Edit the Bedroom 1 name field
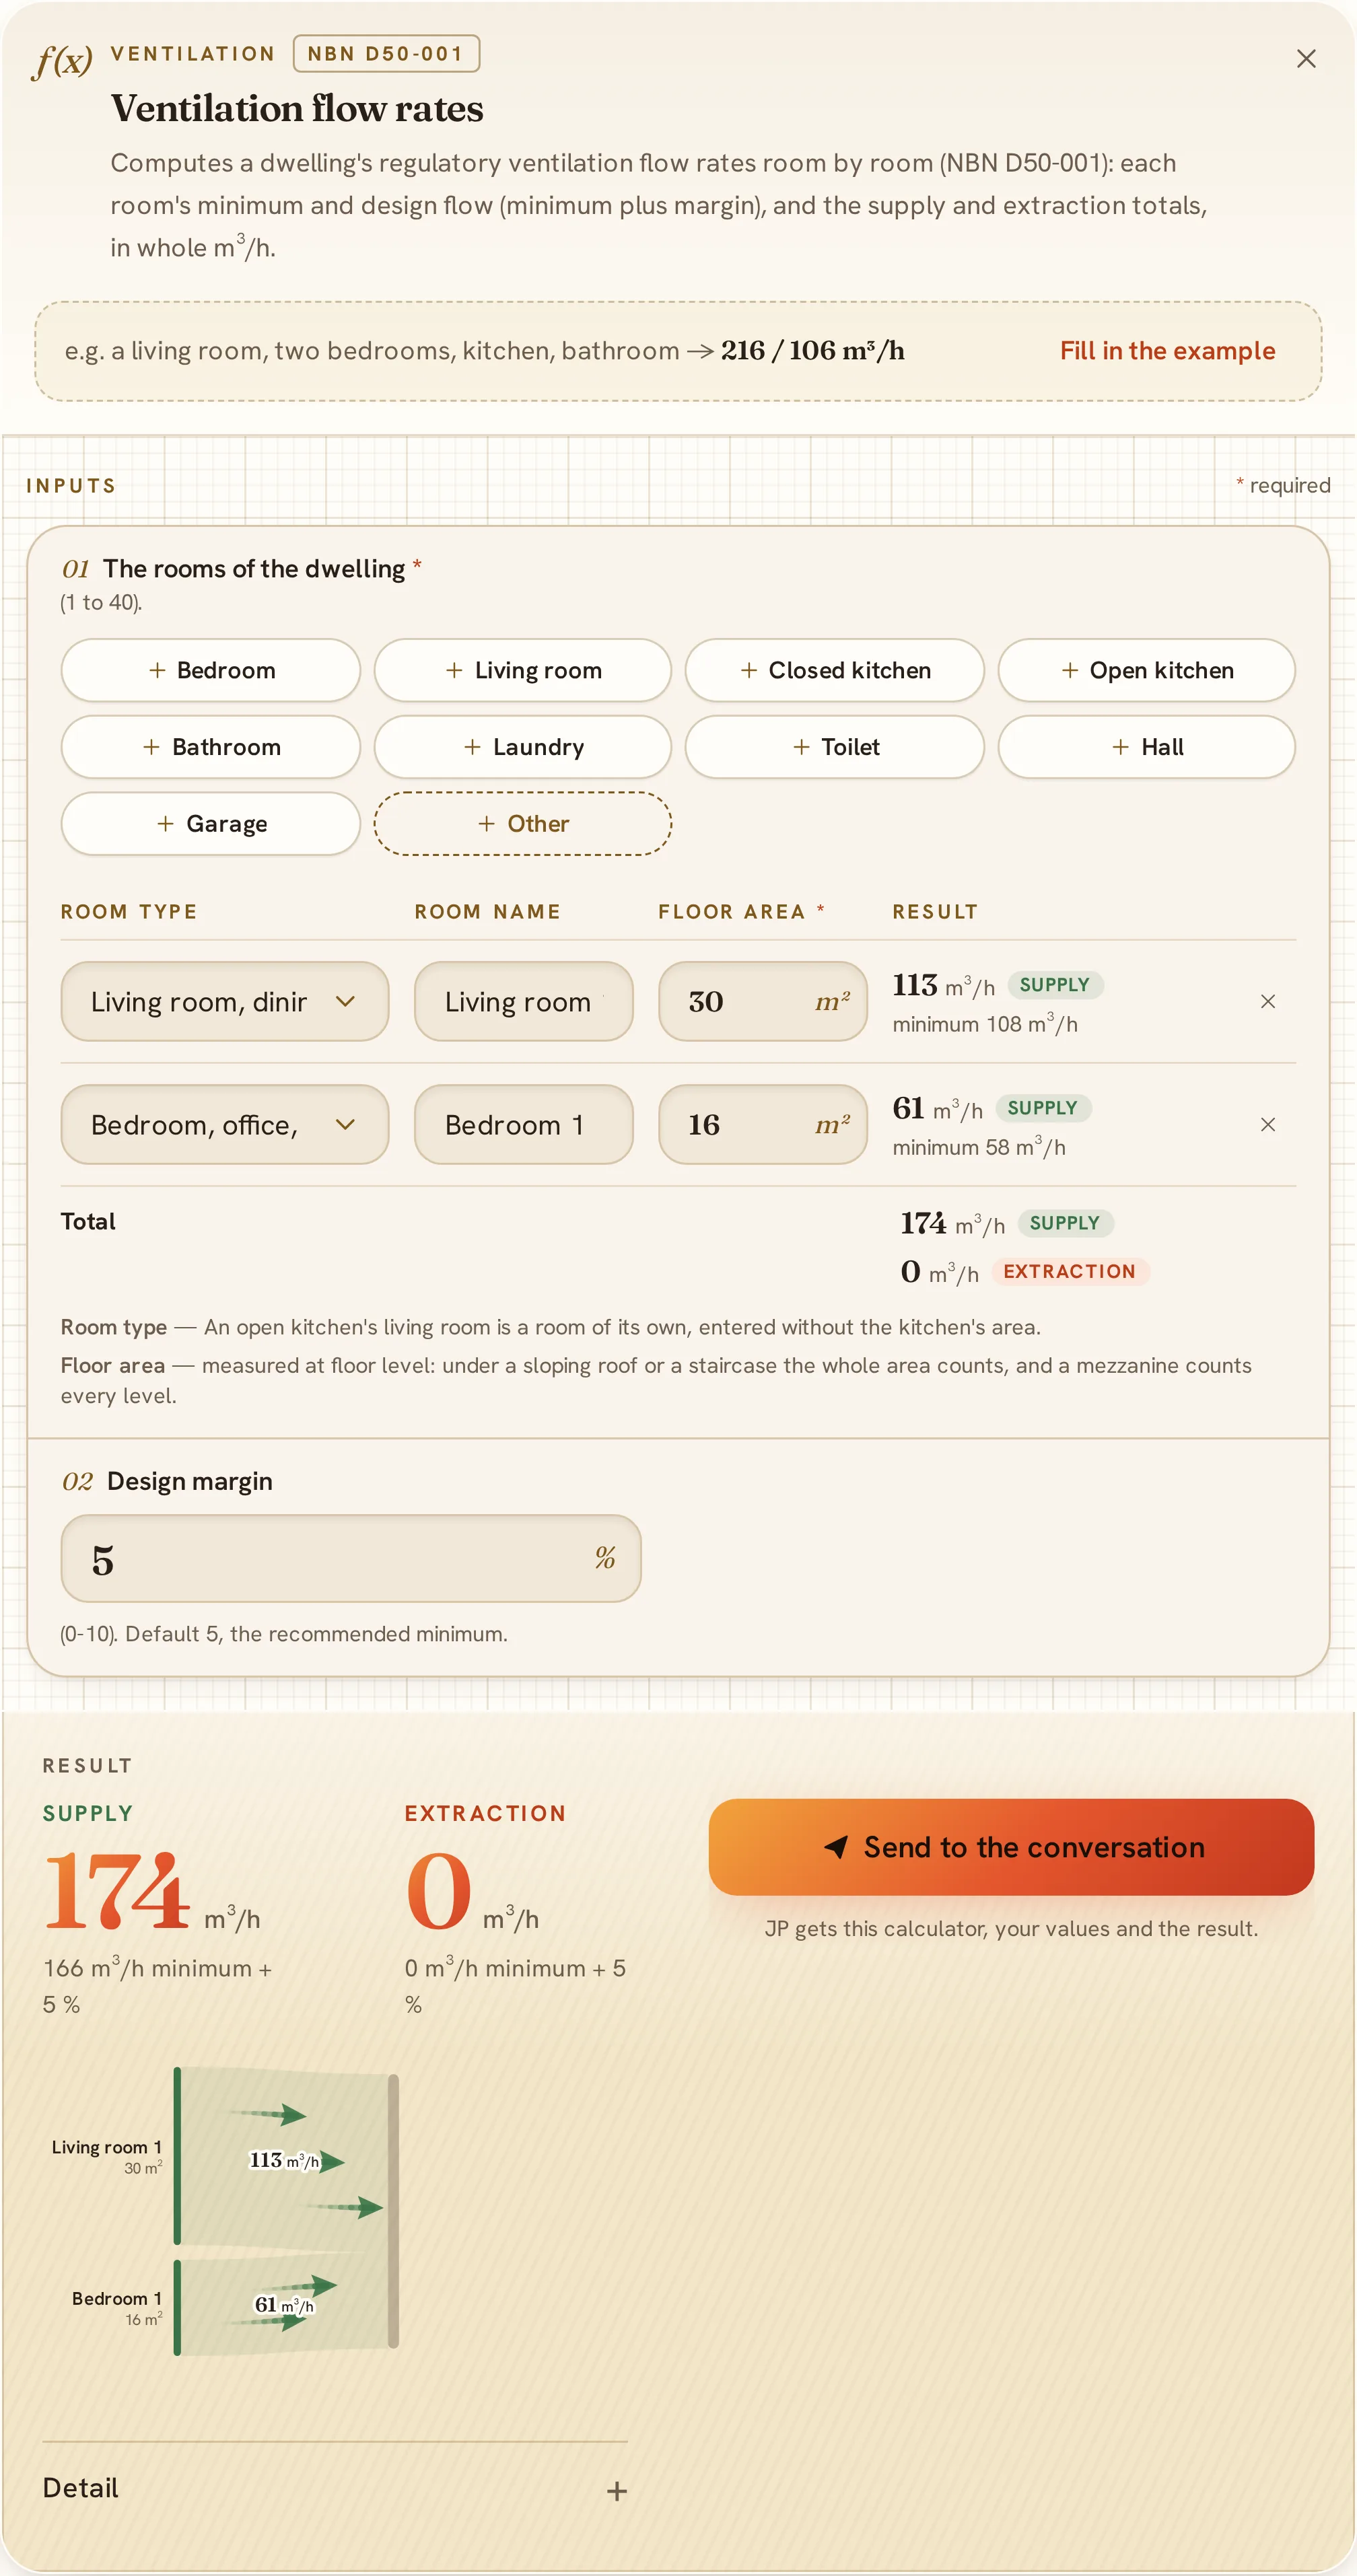 (523, 1125)
